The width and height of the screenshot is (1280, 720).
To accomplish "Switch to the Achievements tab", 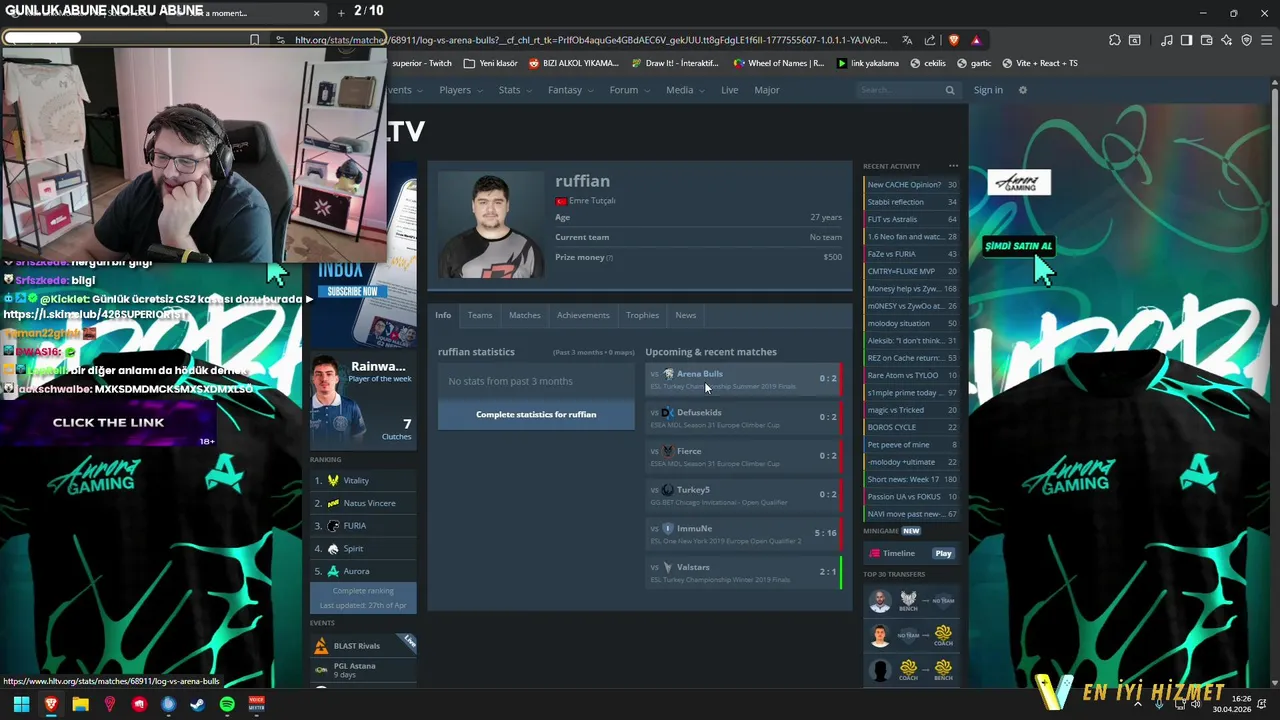I will pos(583,315).
